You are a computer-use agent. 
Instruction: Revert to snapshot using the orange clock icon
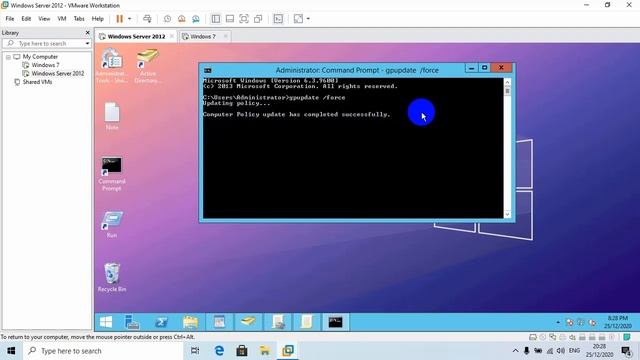[182, 19]
